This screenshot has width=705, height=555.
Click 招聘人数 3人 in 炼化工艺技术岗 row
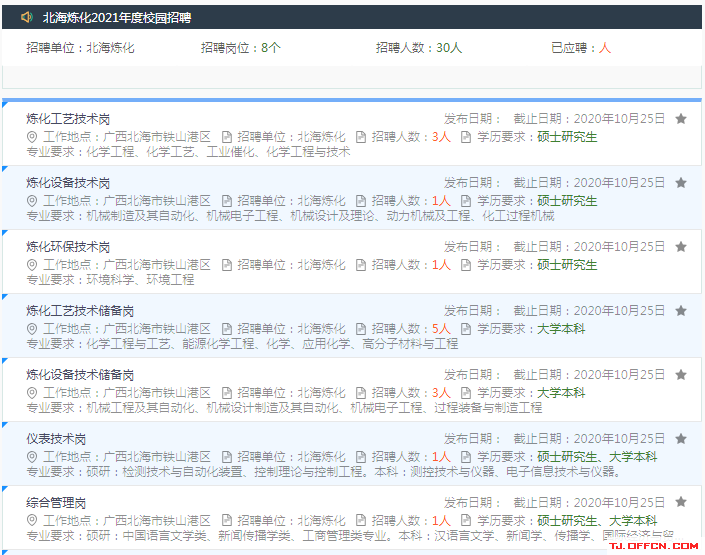pyautogui.click(x=411, y=137)
